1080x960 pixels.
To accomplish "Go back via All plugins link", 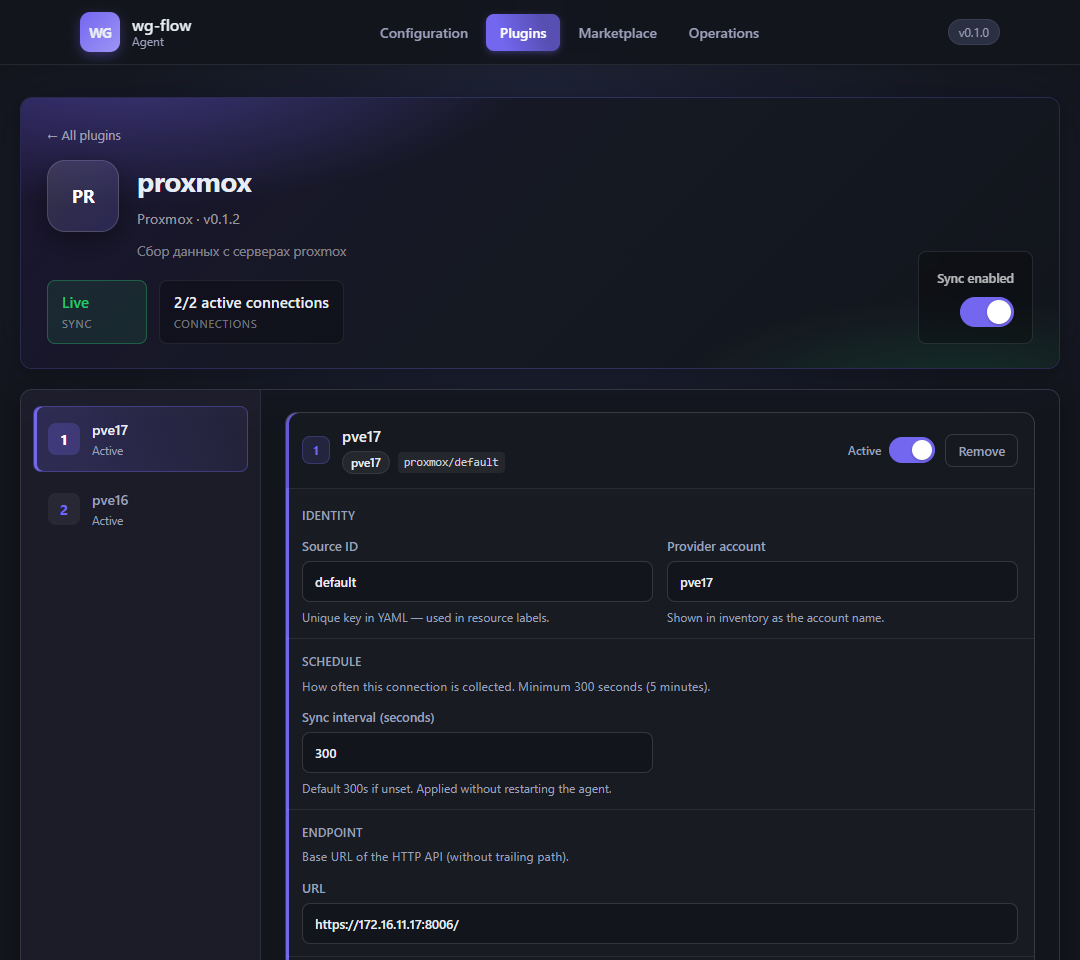I will click(83, 136).
